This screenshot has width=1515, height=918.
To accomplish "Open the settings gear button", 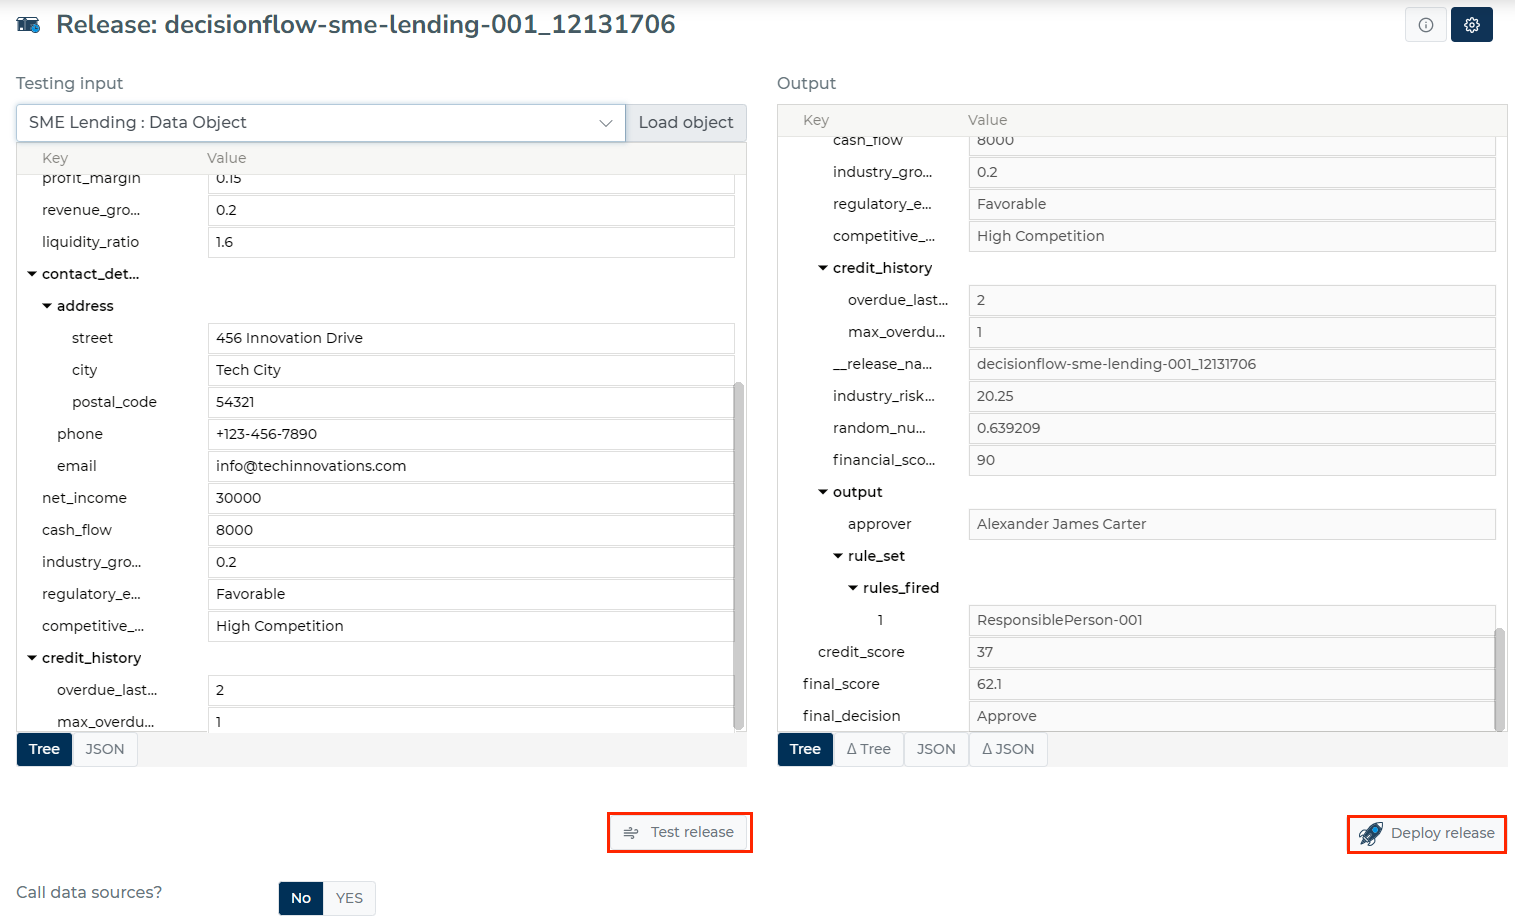I will pos(1472,25).
